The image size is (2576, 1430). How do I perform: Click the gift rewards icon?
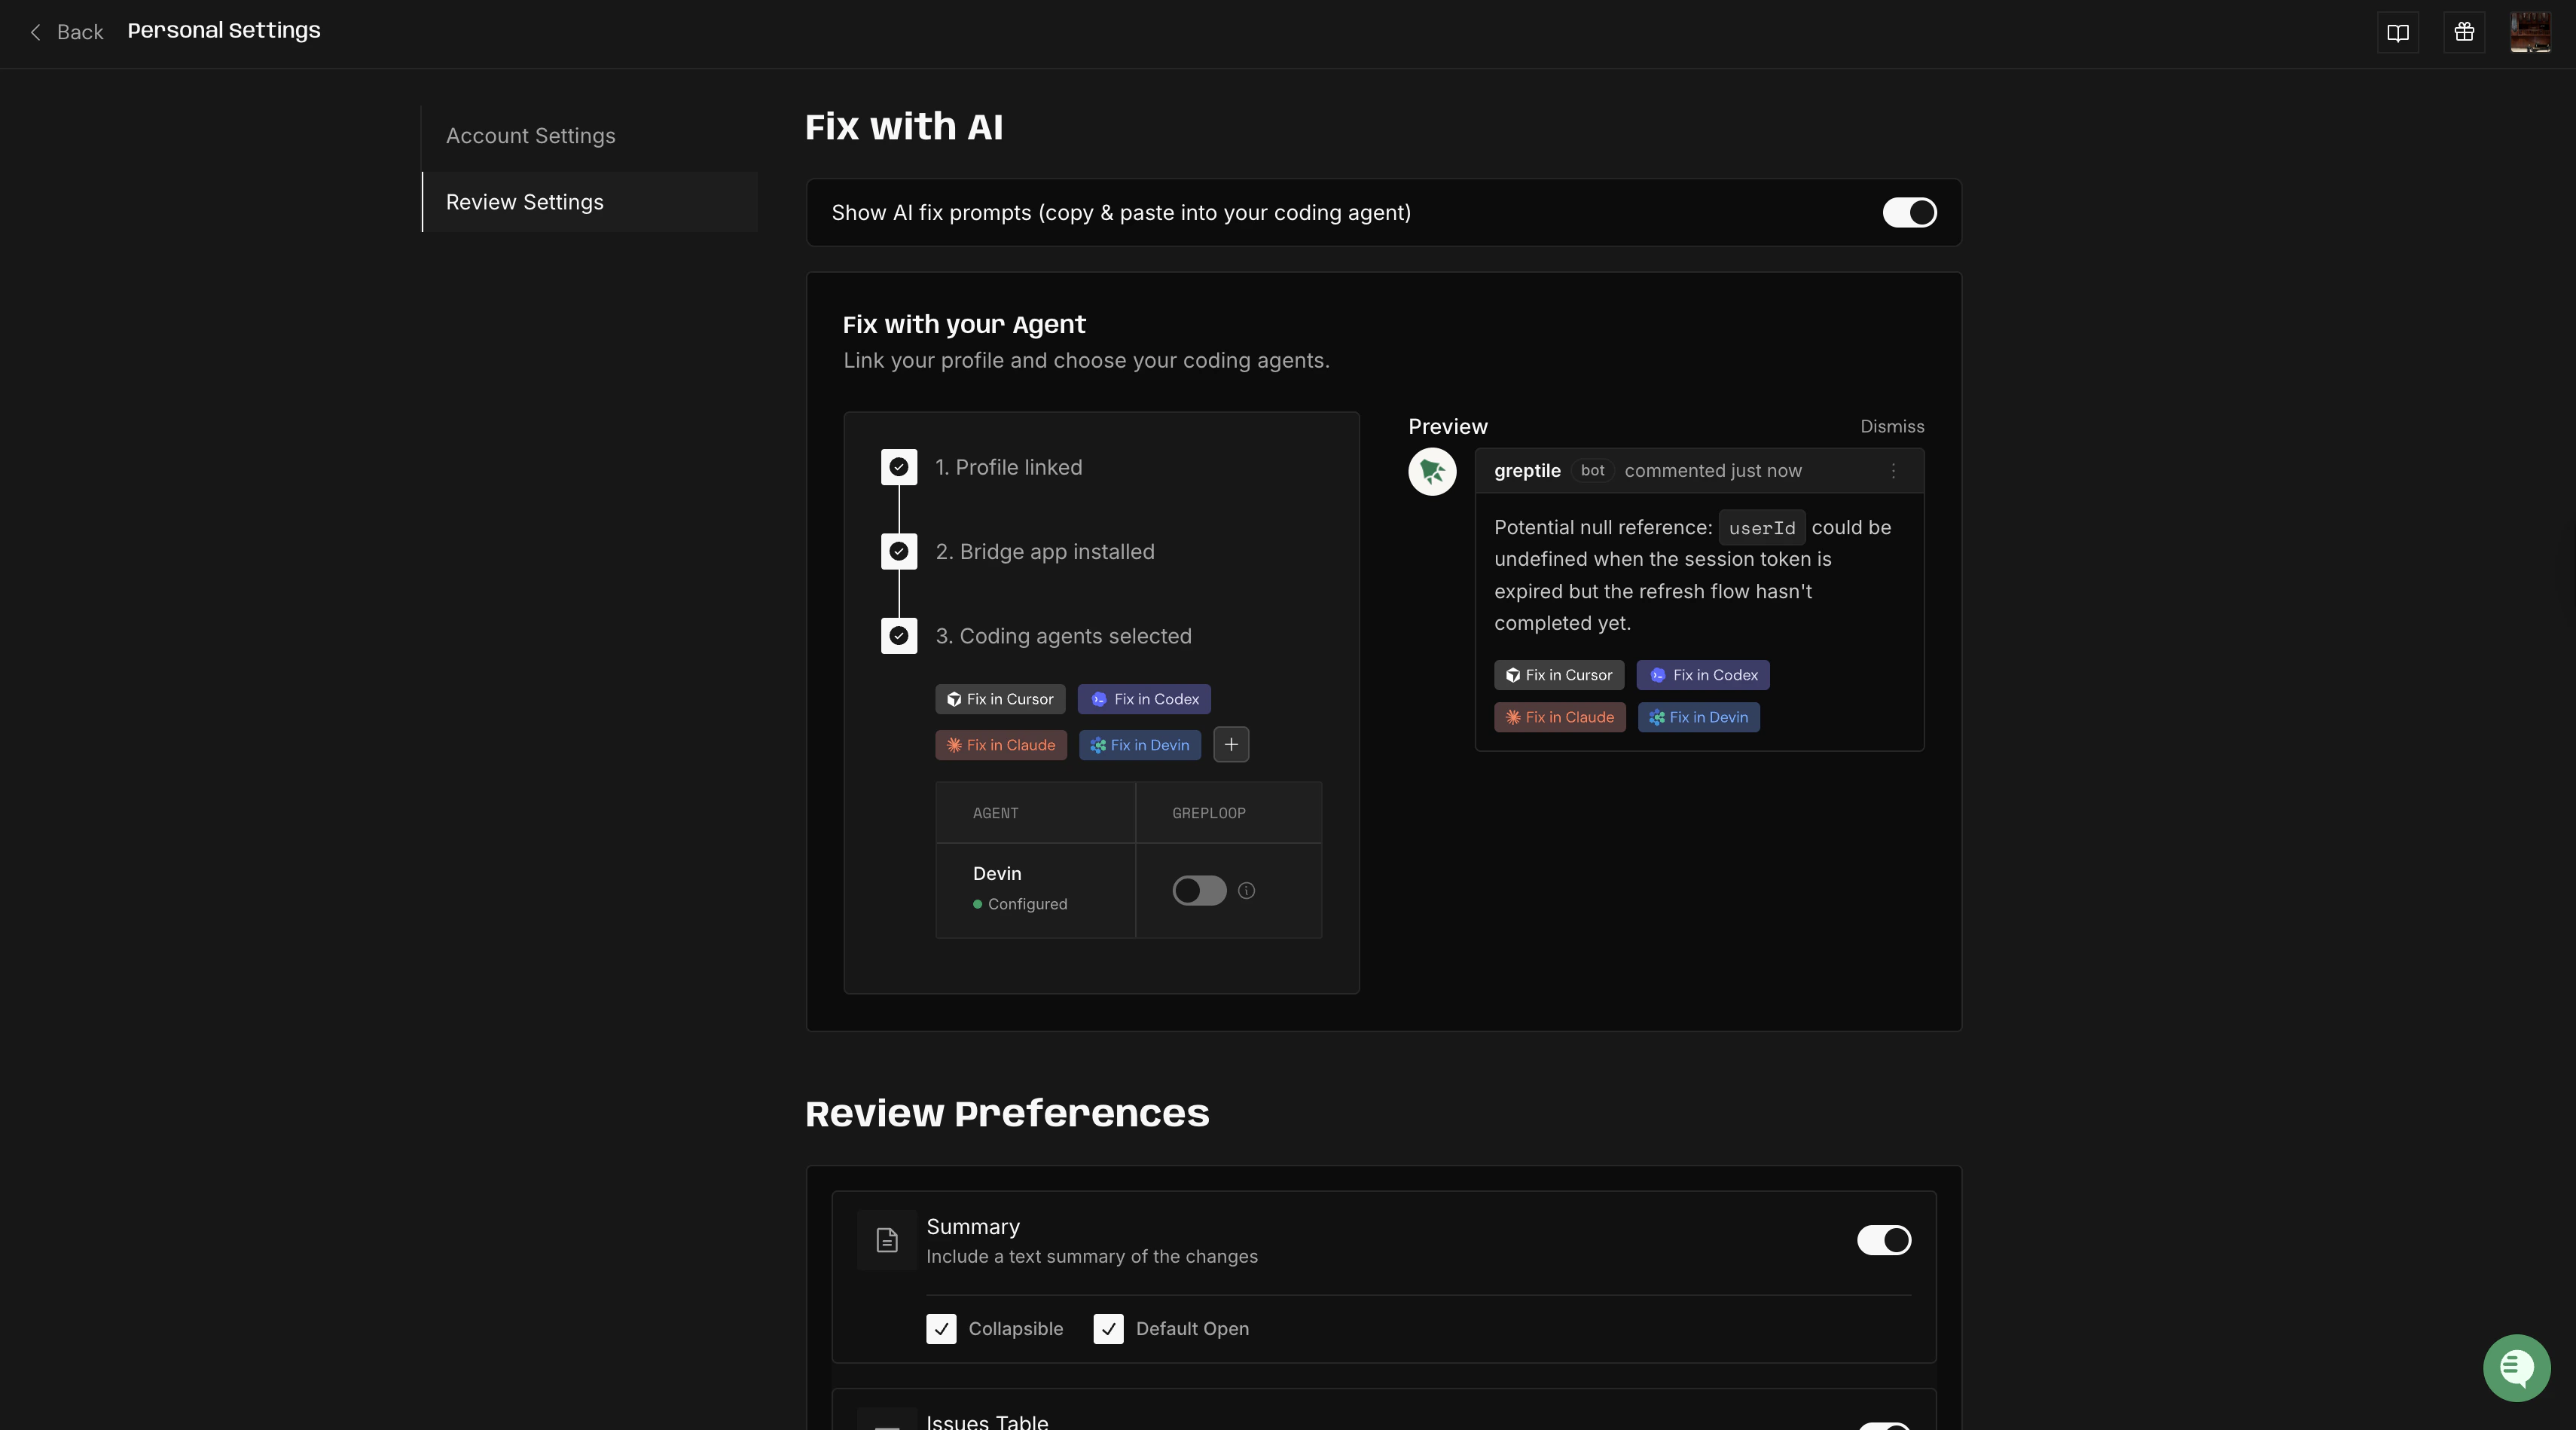pyautogui.click(x=2463, y=33)
